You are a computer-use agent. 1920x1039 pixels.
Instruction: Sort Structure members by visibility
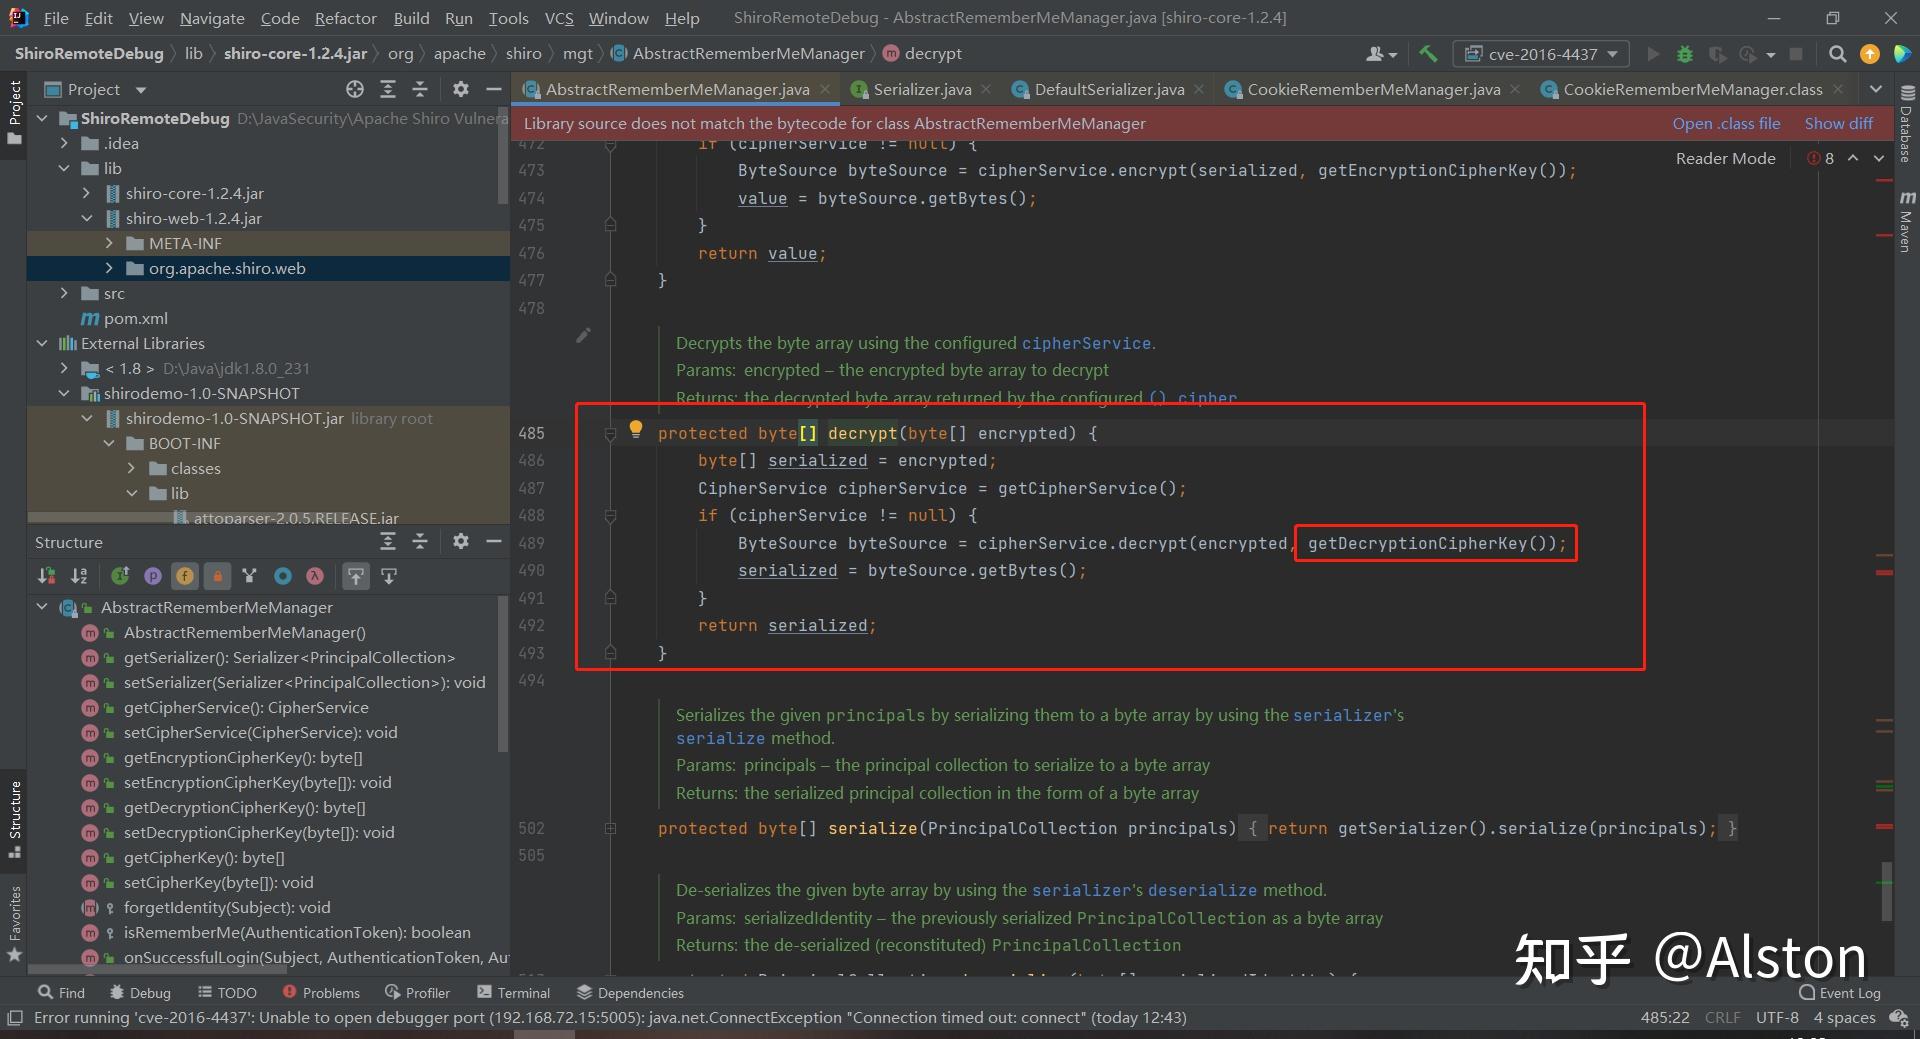tap(47, 576)
